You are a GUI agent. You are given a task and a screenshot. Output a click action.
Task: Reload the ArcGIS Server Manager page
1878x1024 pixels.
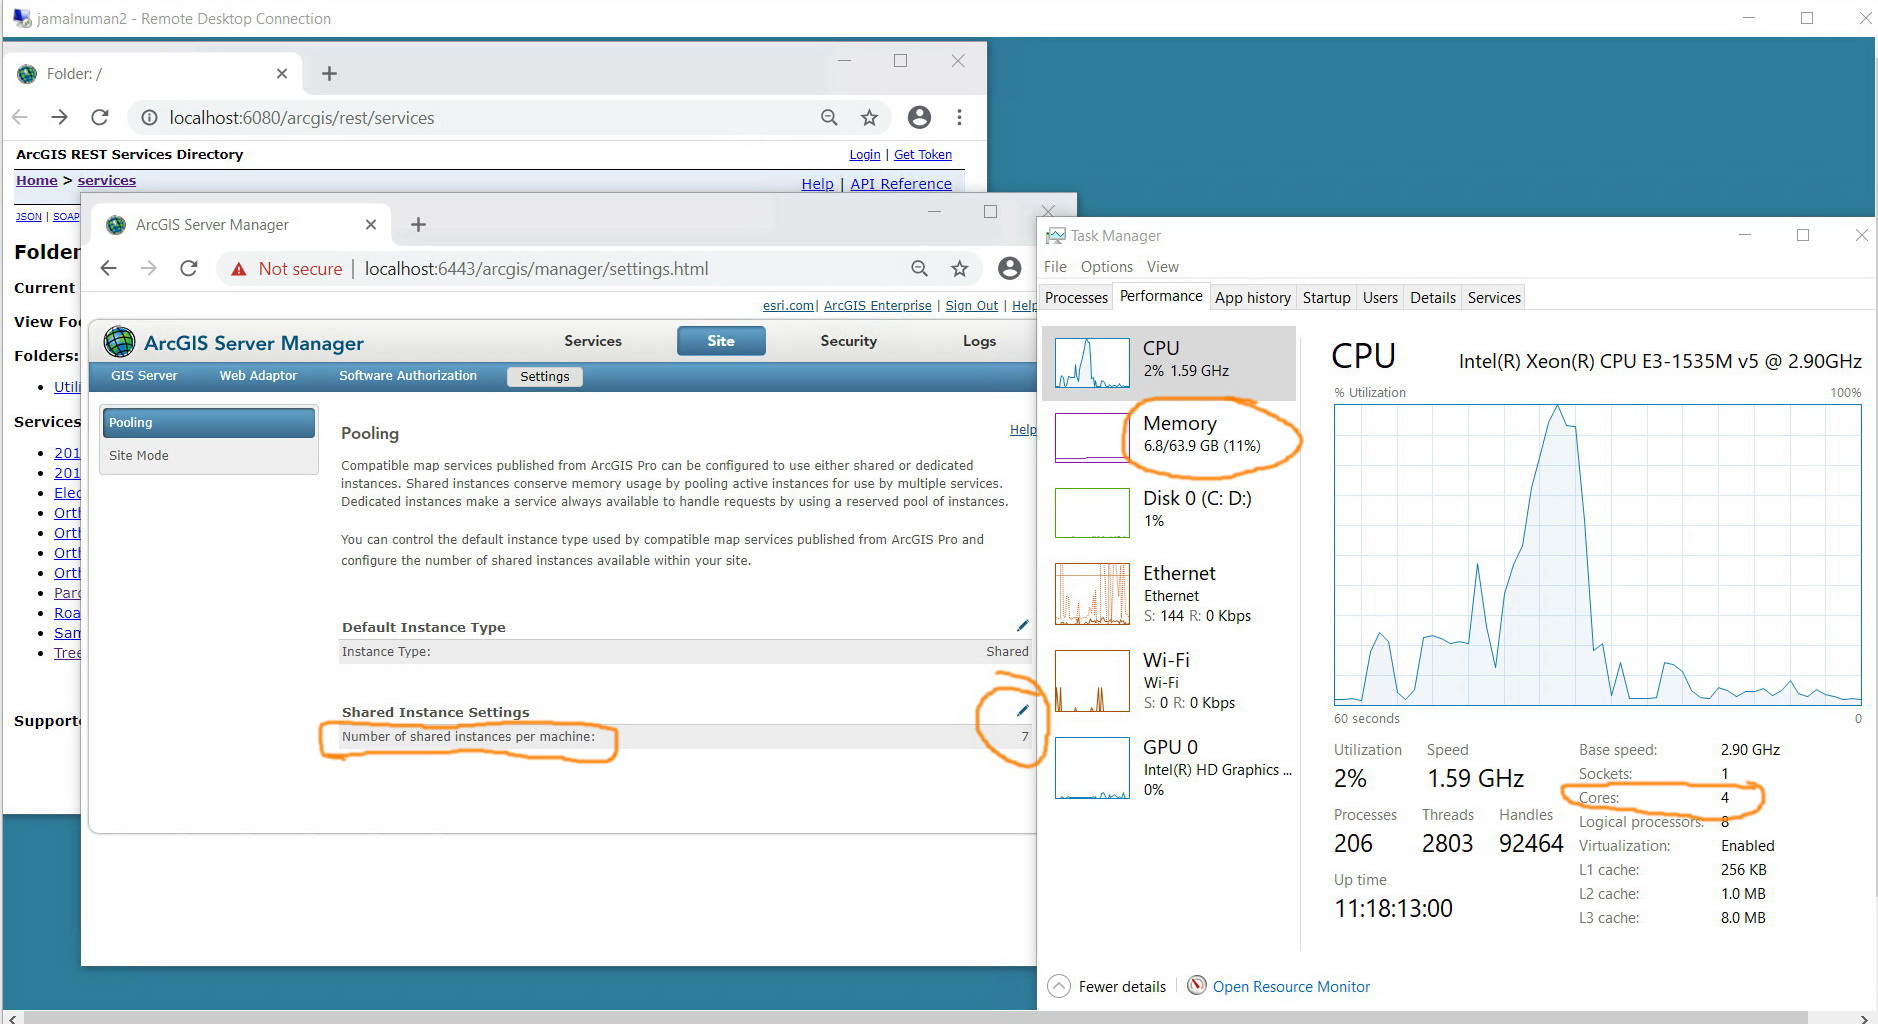coord(188,268)
